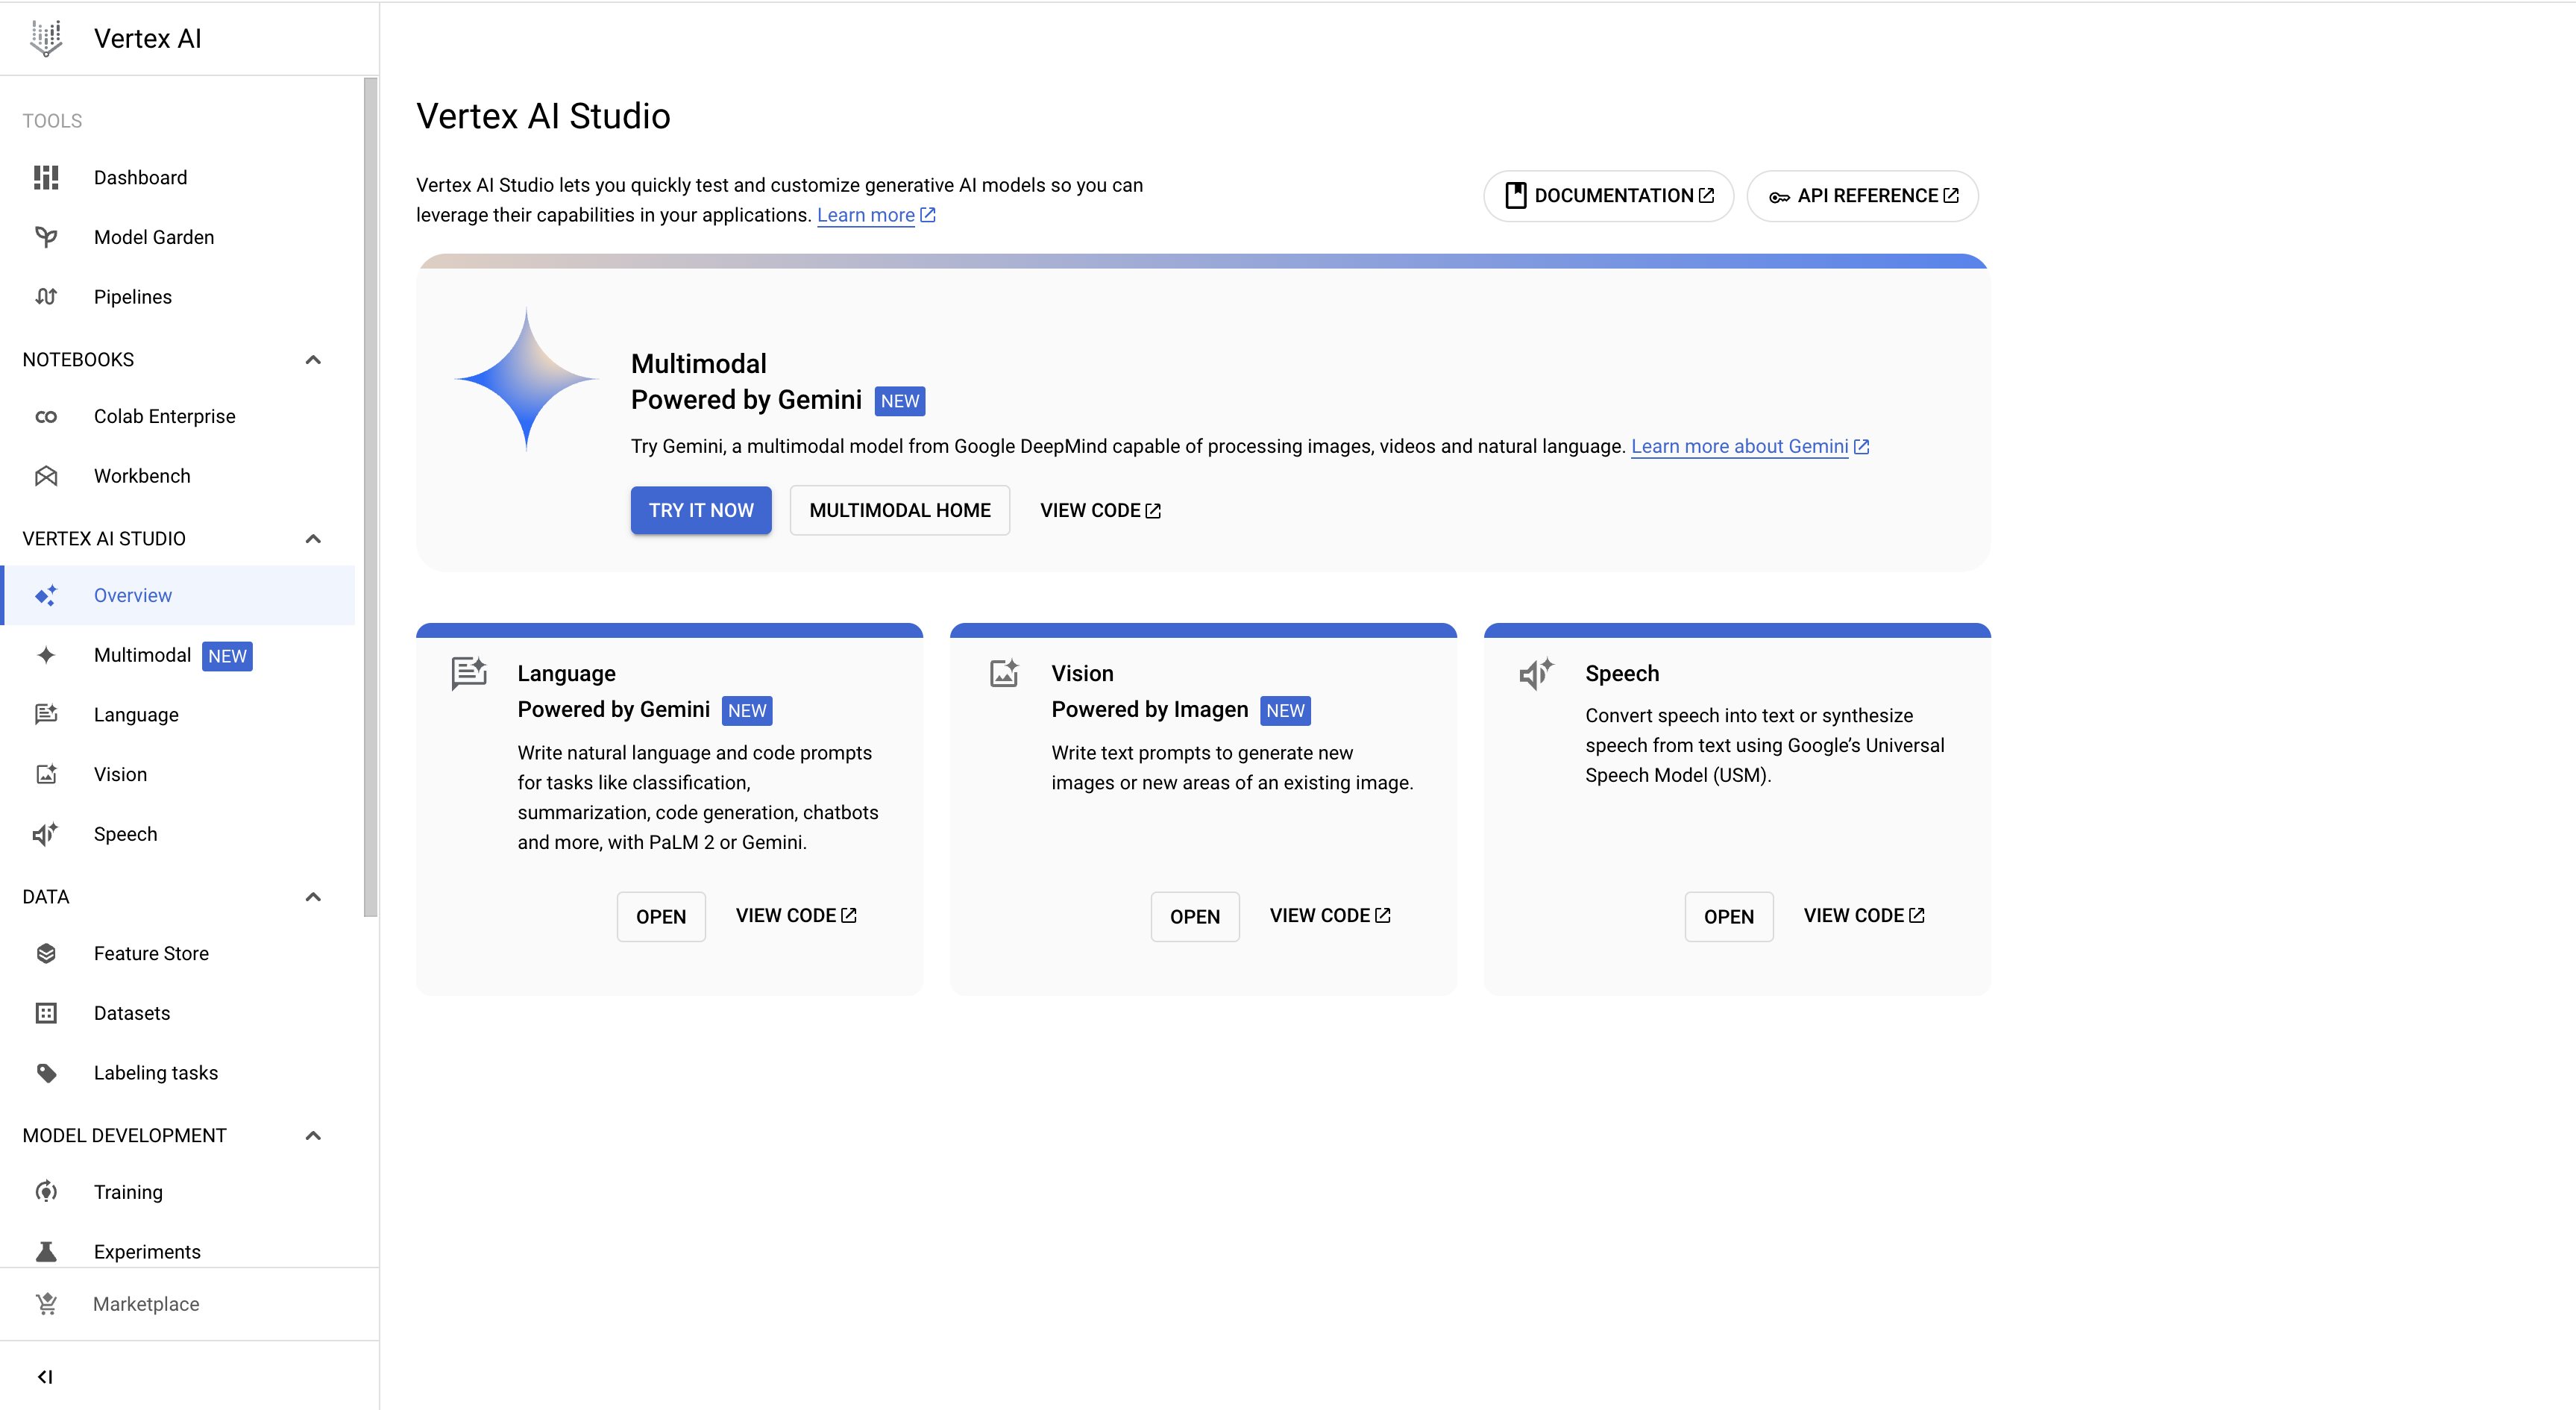Viewport: 2576px width, 1410px height.
Task: Select Workbench in sidebar
Action: tap(178, 476)
